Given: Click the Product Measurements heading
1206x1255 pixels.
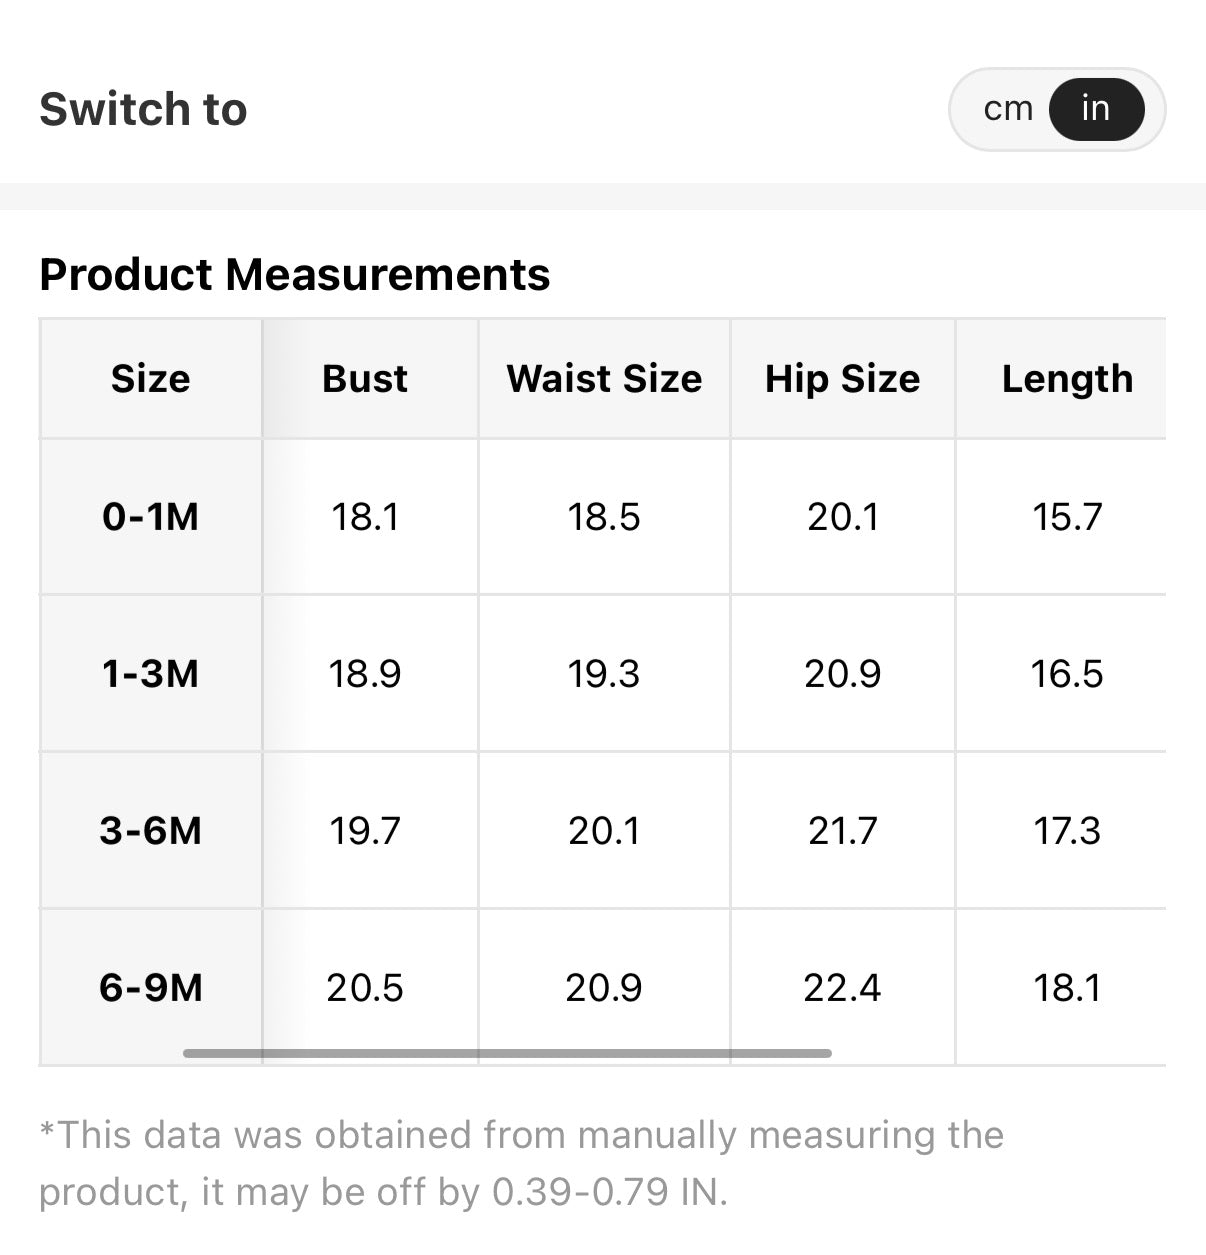Looking at the screenshot, I should click(294, 275).
